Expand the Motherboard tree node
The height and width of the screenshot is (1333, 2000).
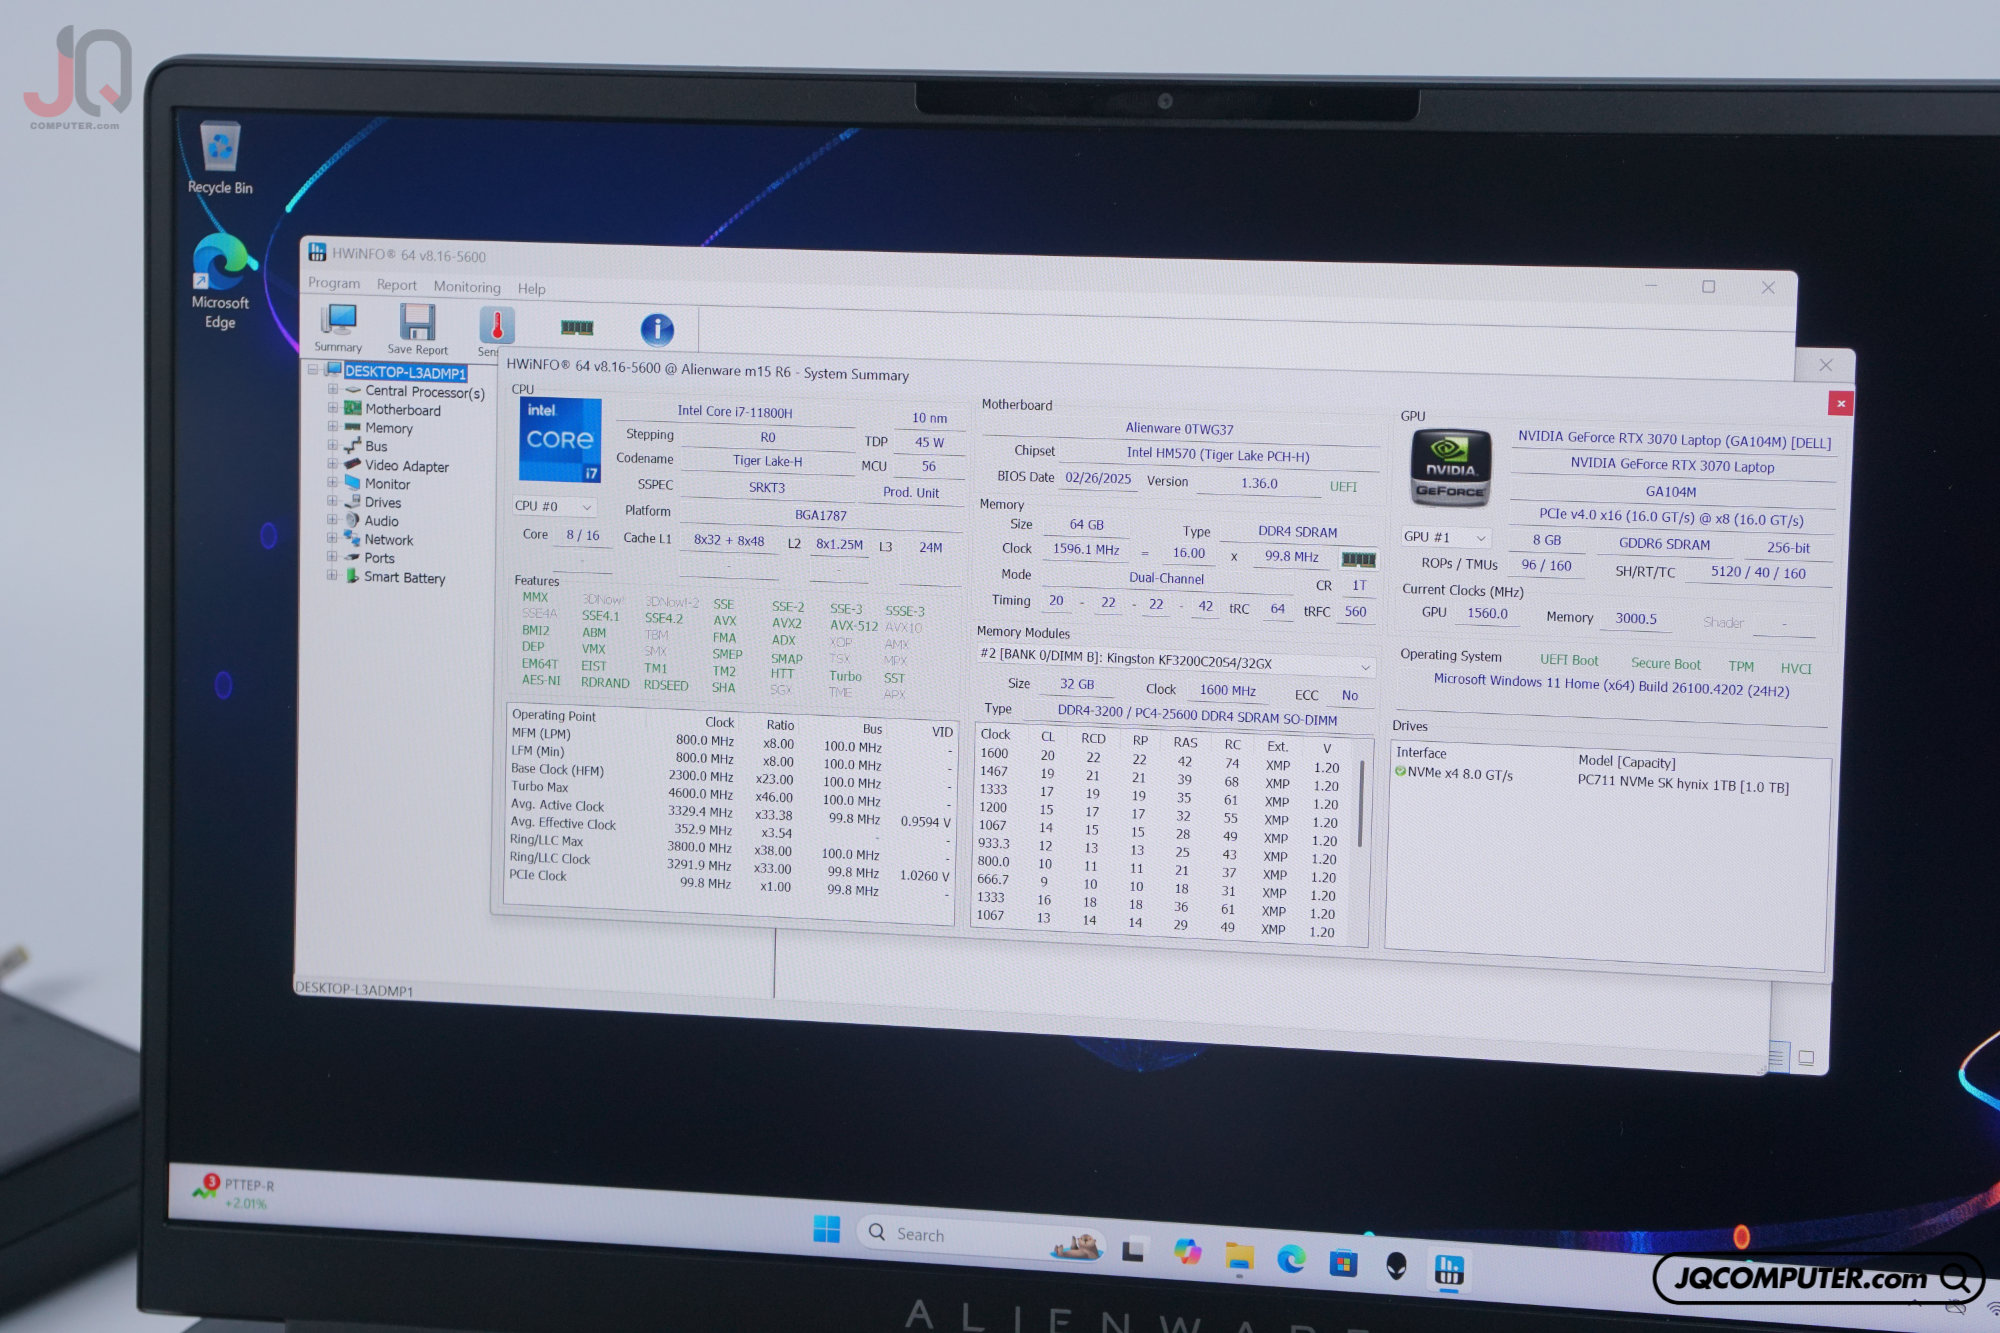pos(333,407)
